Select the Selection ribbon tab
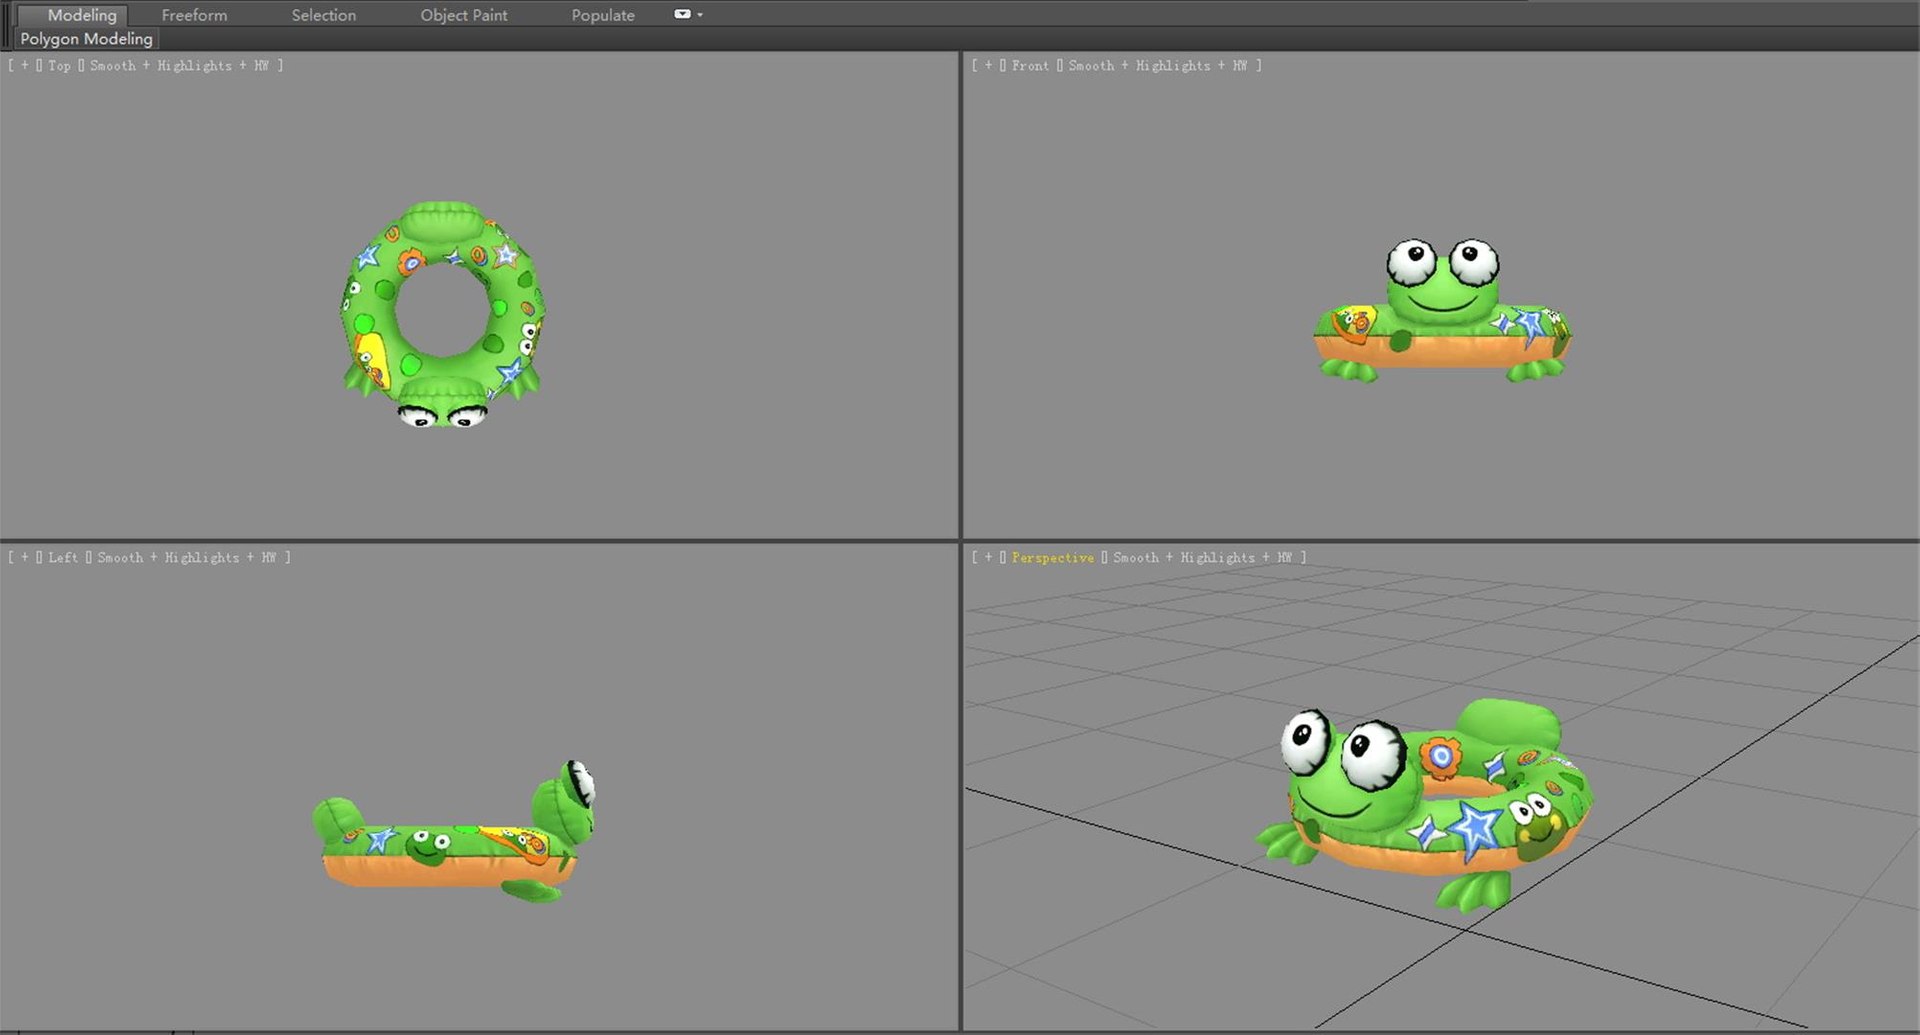1920x1035 pixels. click(x=323, y=15)
